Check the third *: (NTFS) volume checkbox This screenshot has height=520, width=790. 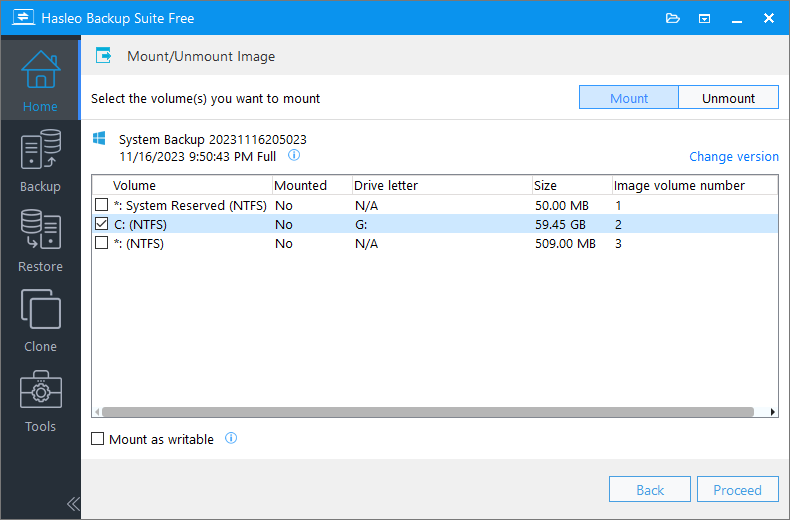click(102, 242)
